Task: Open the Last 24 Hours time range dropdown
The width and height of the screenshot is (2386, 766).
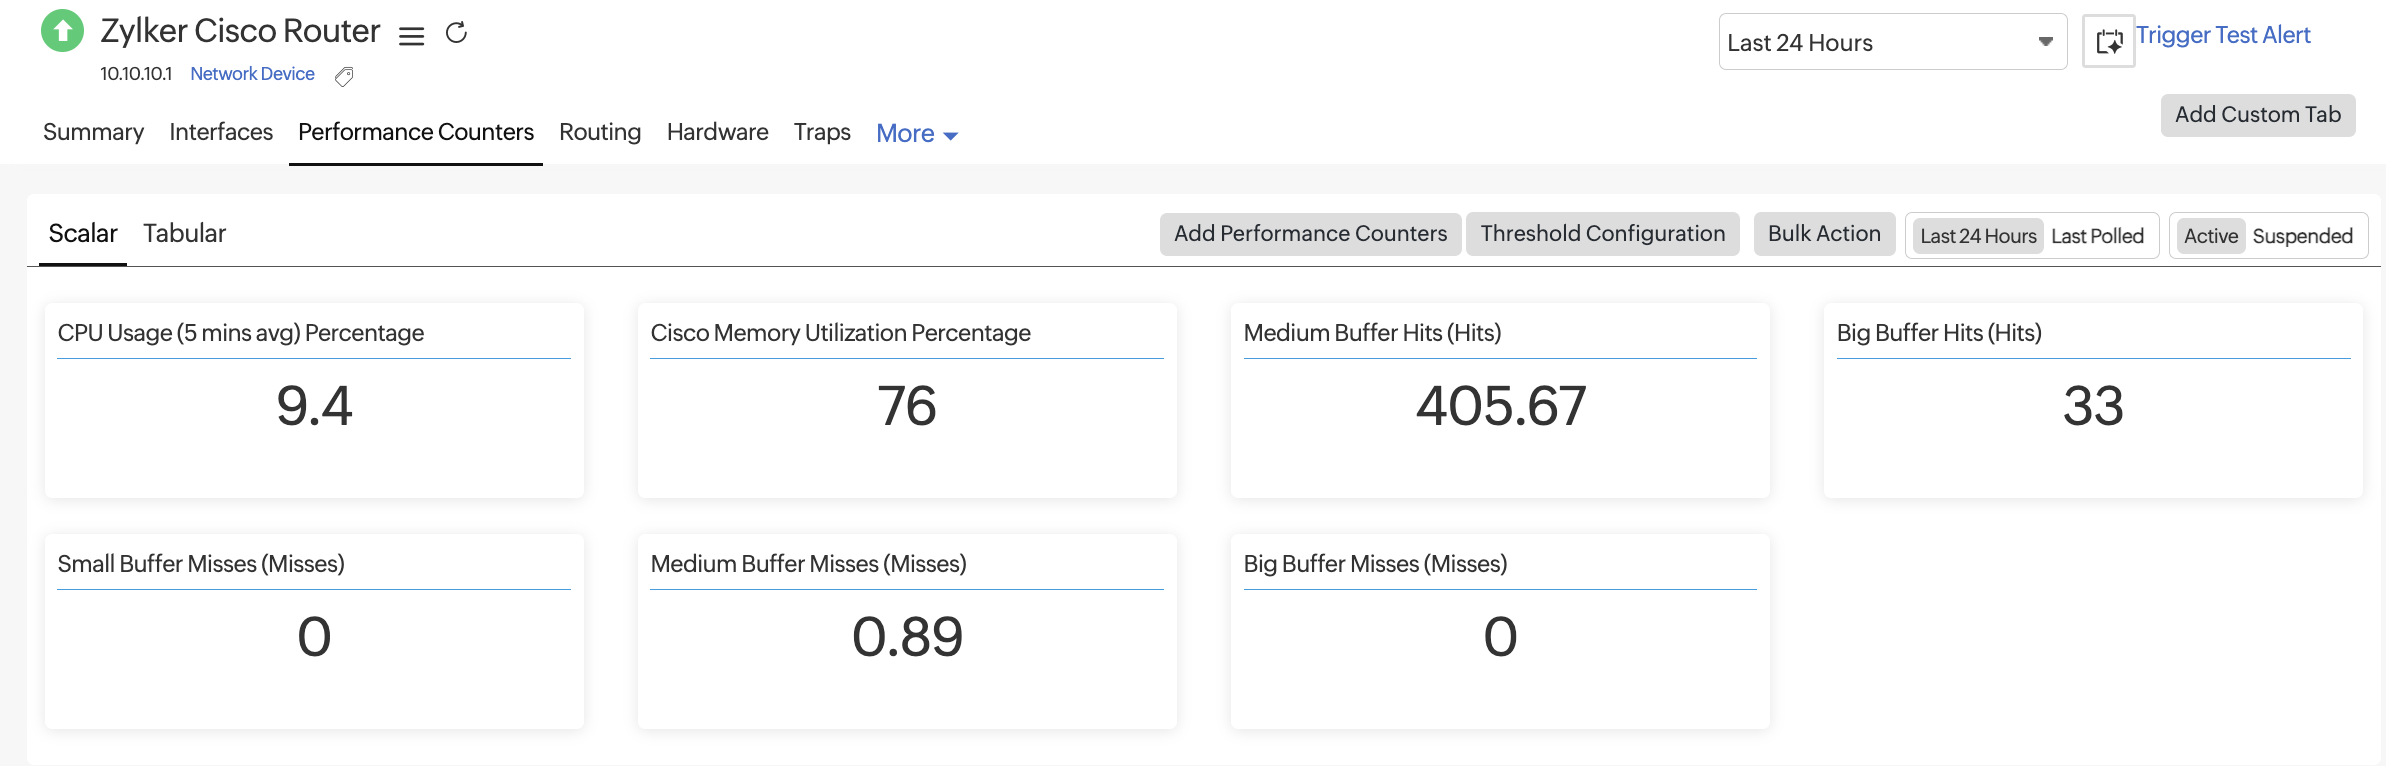Action: pos(1892,42)
